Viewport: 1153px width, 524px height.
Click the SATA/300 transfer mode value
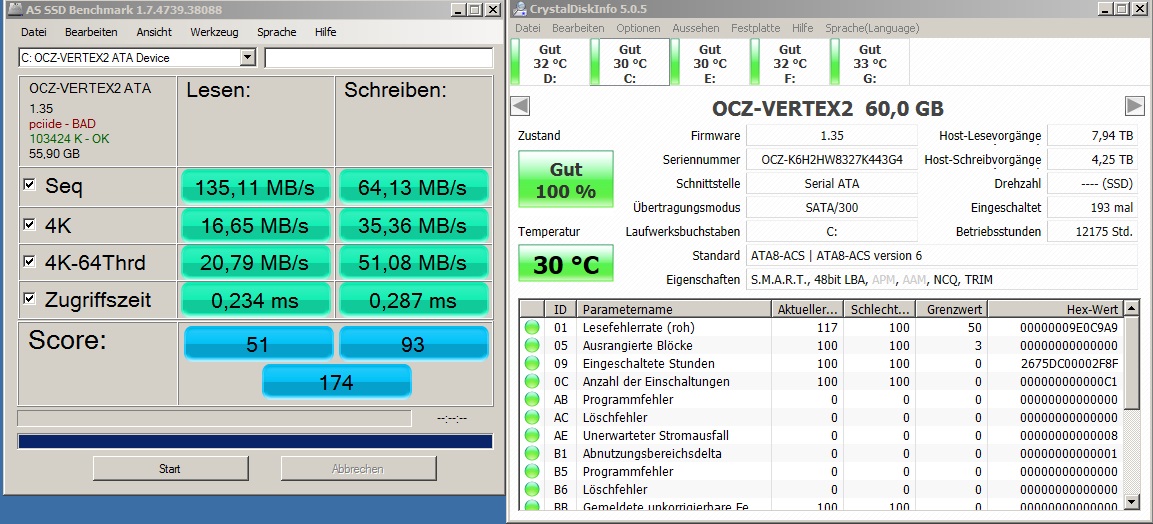coord(832,207)
